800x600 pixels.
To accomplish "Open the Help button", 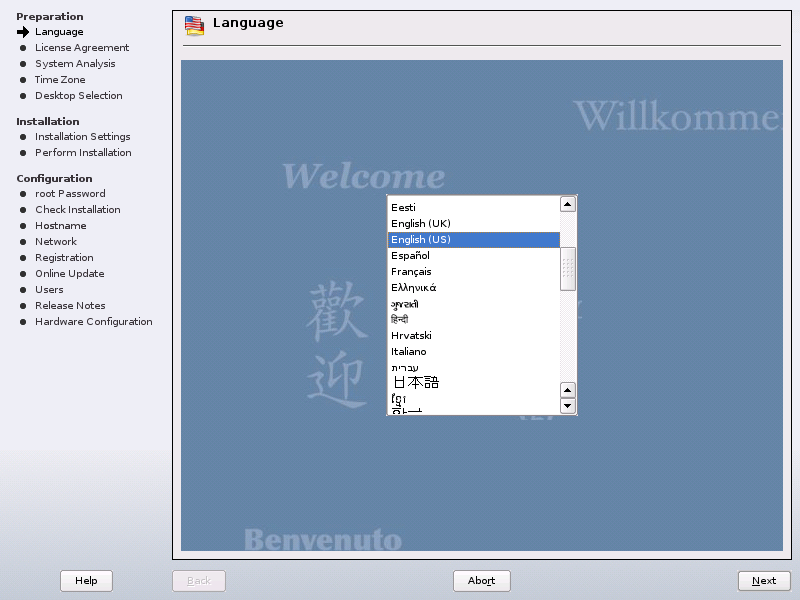I will 86,581.
